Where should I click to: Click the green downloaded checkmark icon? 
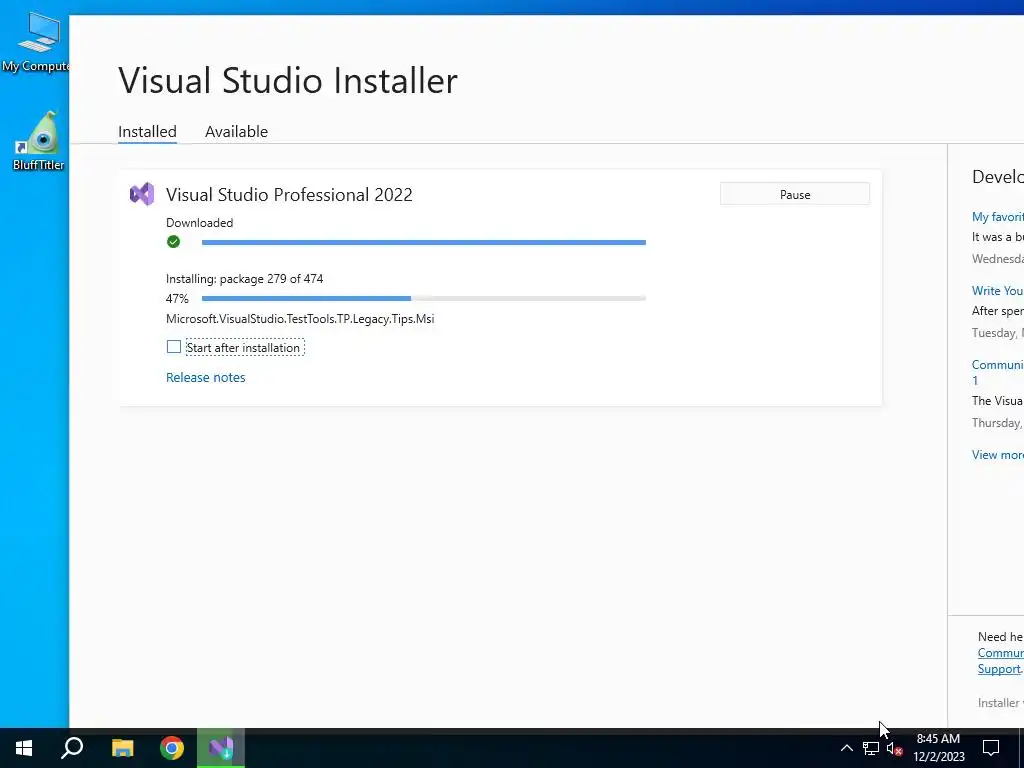[173, 242]
